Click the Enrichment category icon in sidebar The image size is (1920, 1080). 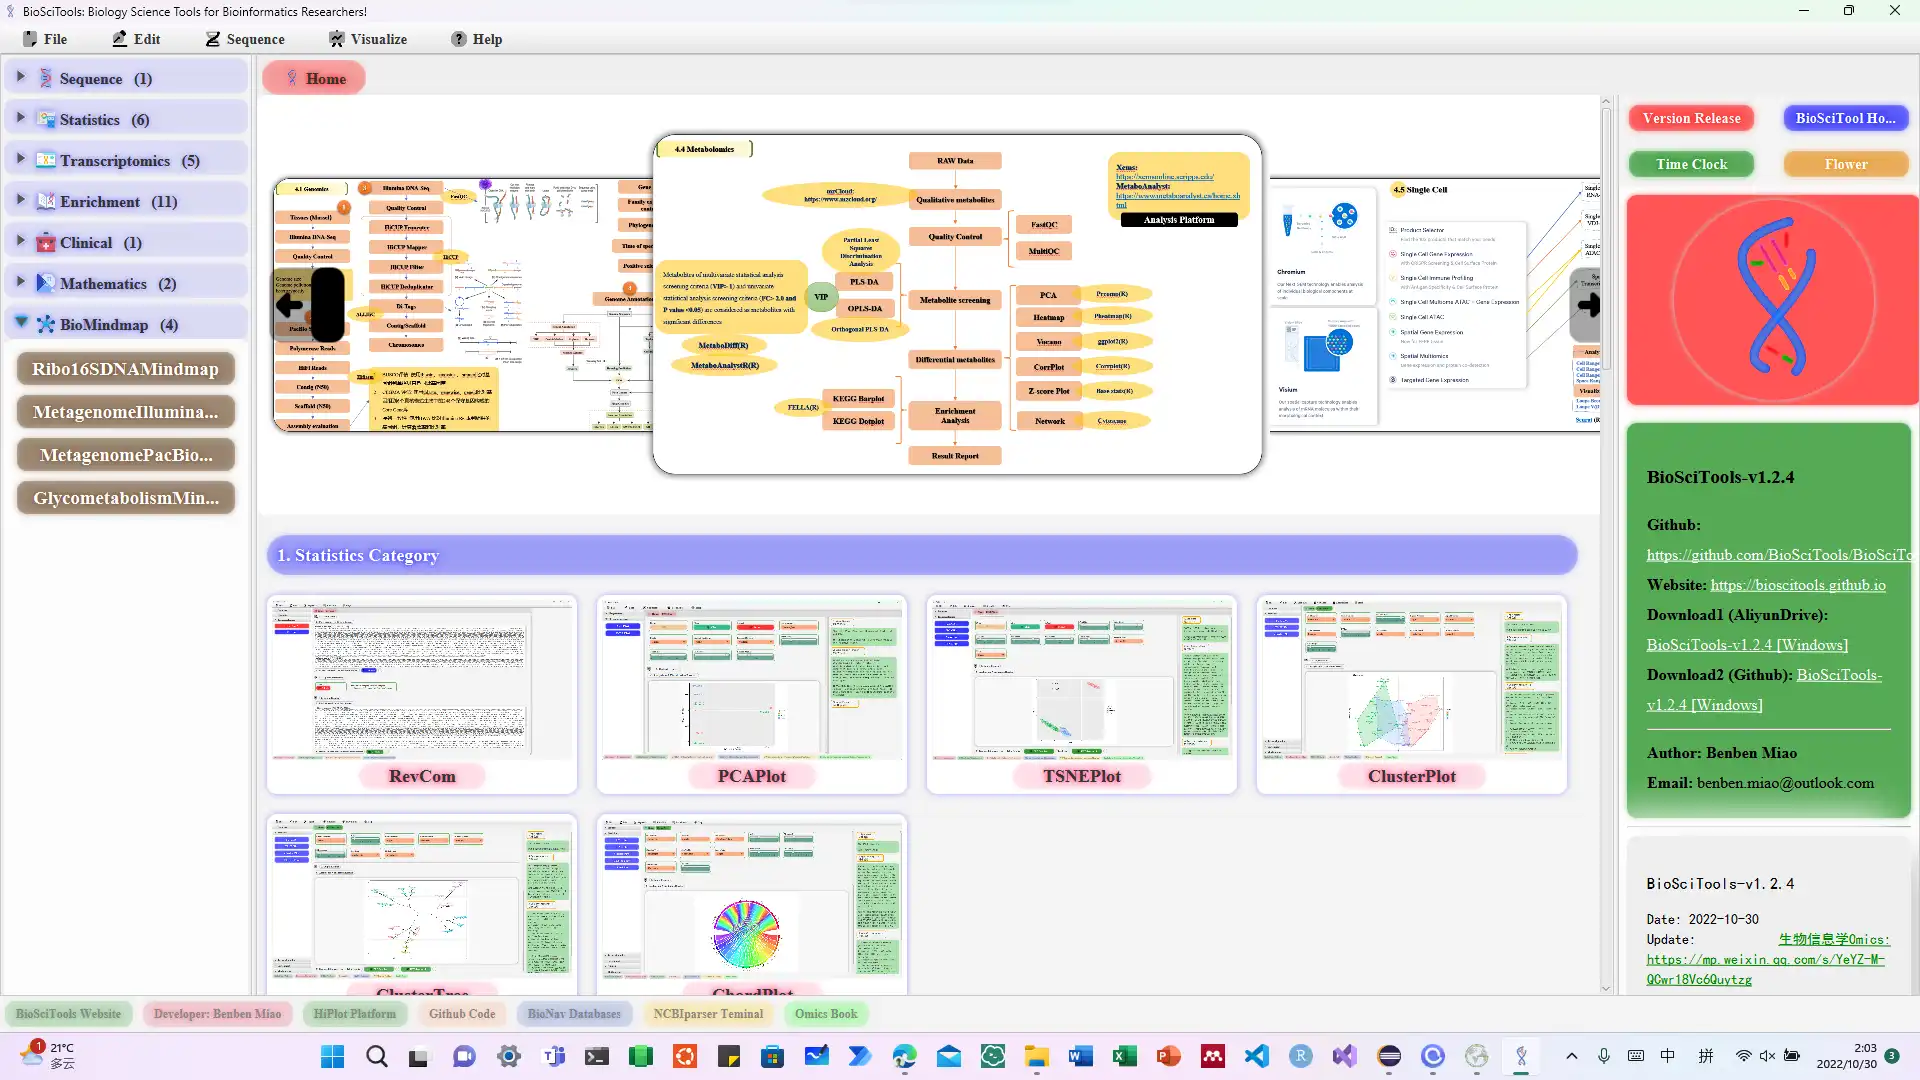45,200
